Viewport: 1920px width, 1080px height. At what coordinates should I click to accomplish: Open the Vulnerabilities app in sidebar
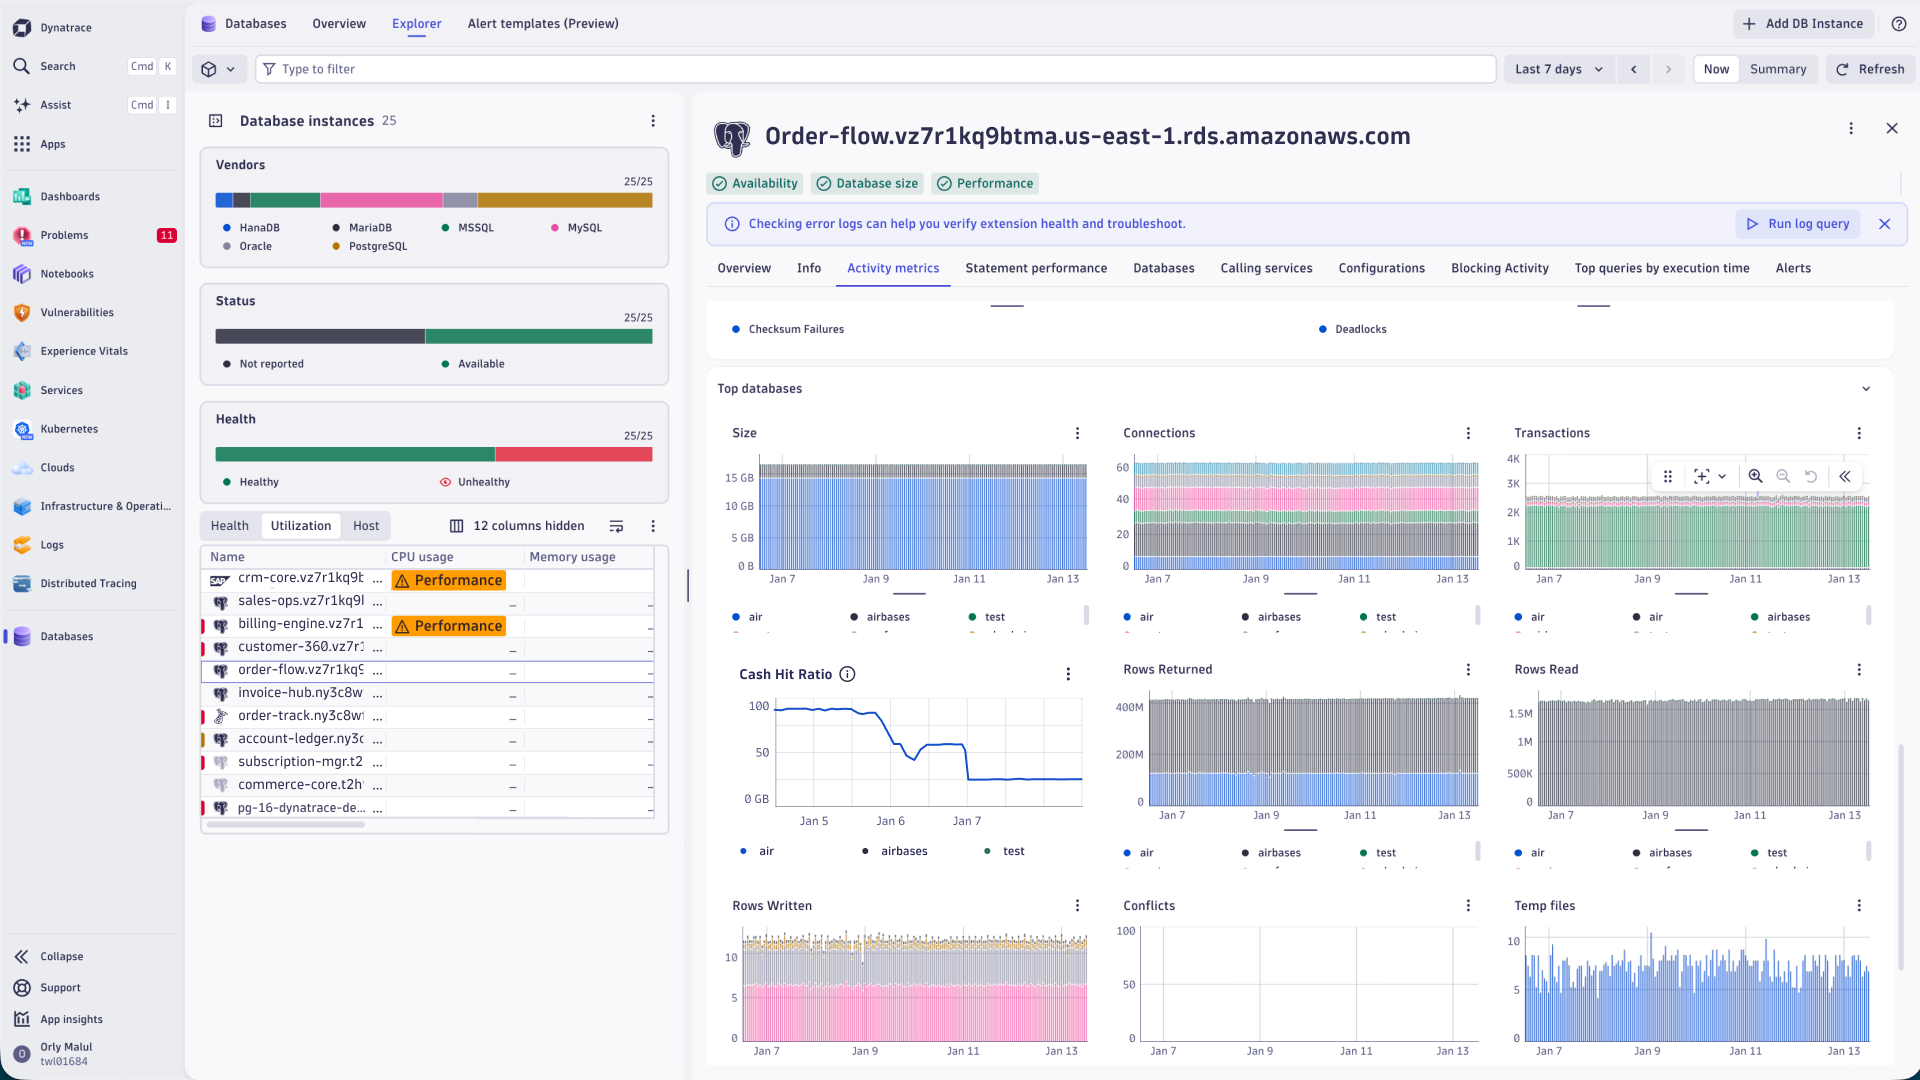pos(77,312)
